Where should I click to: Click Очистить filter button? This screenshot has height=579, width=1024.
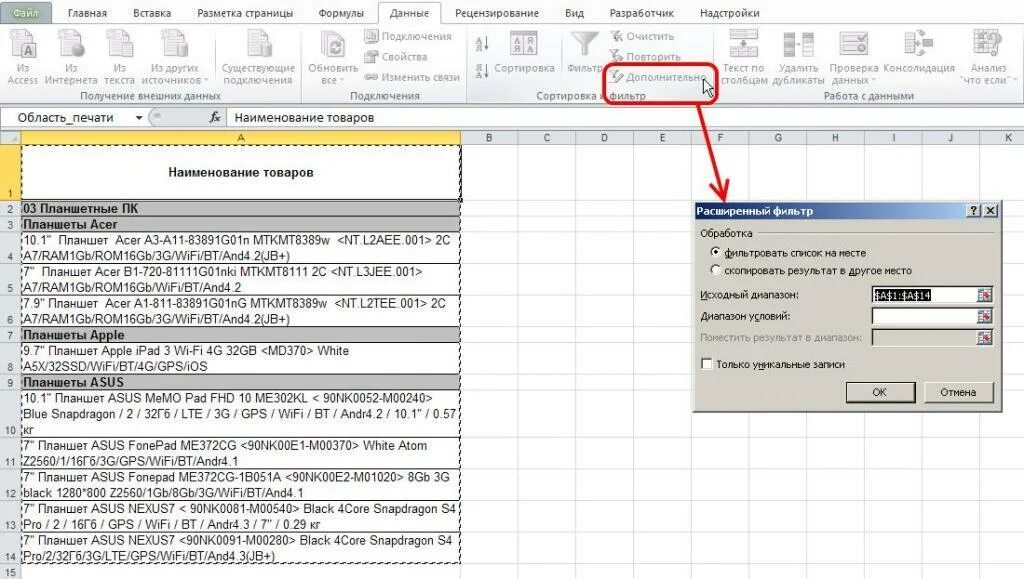(x=642, y=37)
